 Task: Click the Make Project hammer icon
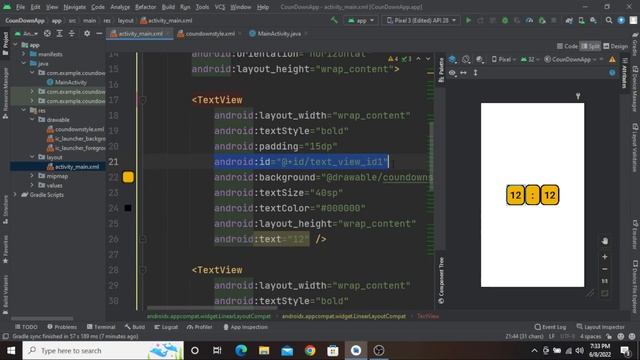click(x=334, y=20)
